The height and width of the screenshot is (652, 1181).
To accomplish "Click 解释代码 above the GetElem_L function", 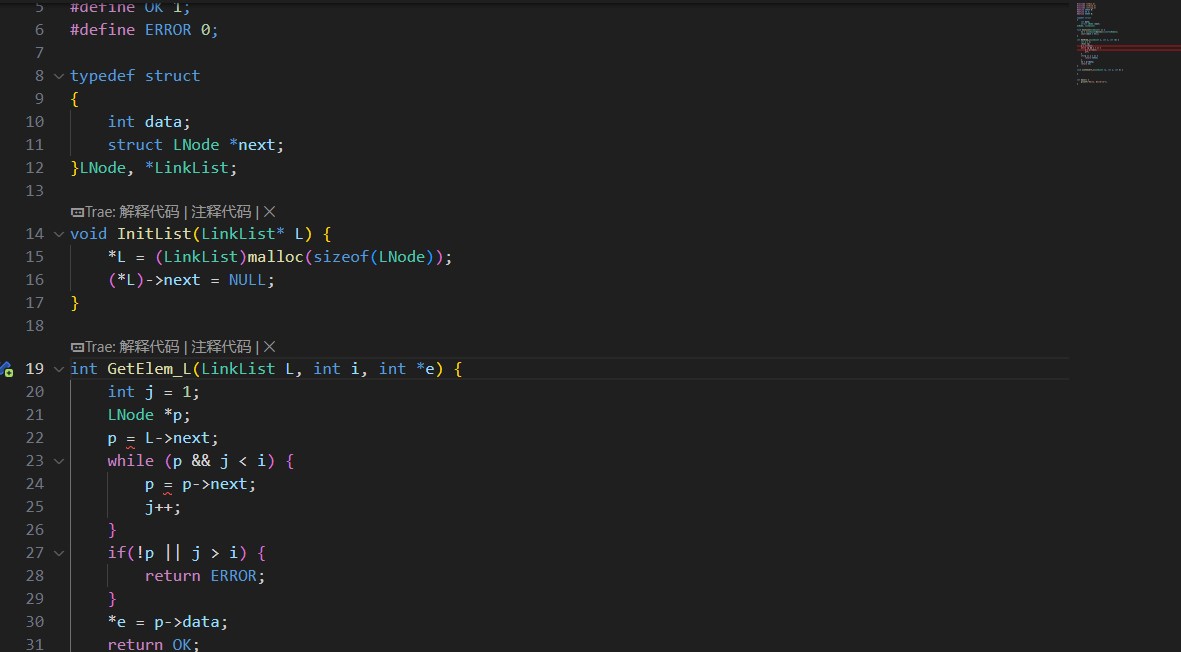I will [x=149, y=346].
